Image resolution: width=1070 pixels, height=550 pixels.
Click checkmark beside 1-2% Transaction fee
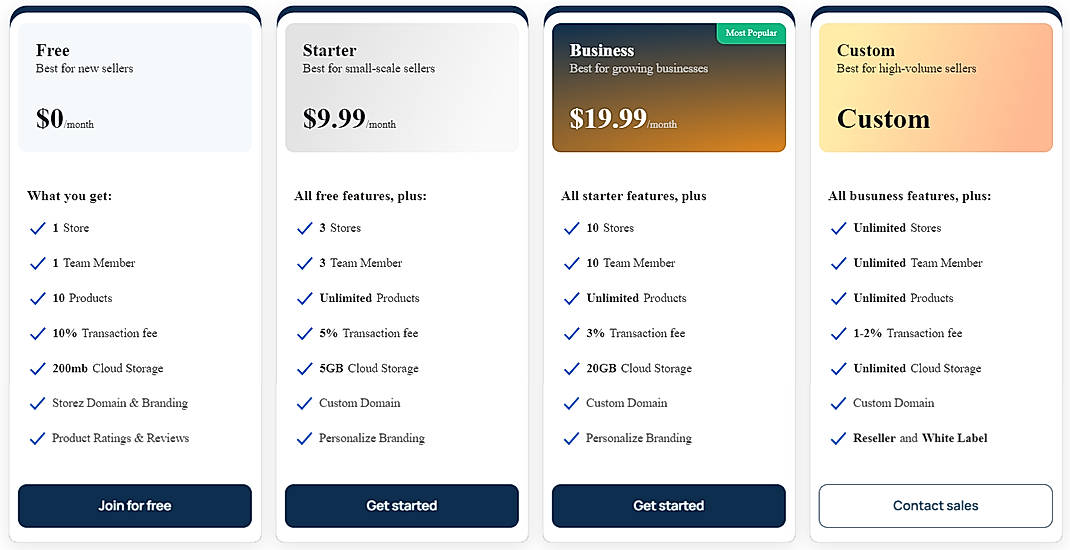[839, 333]
